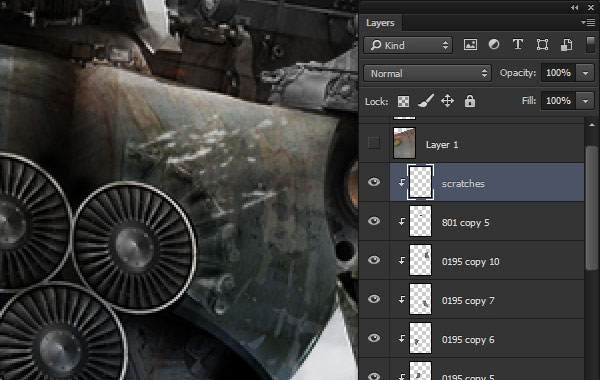
Task: Click the 801 copy 5 clipping arrow
Action: pos(401,222)
